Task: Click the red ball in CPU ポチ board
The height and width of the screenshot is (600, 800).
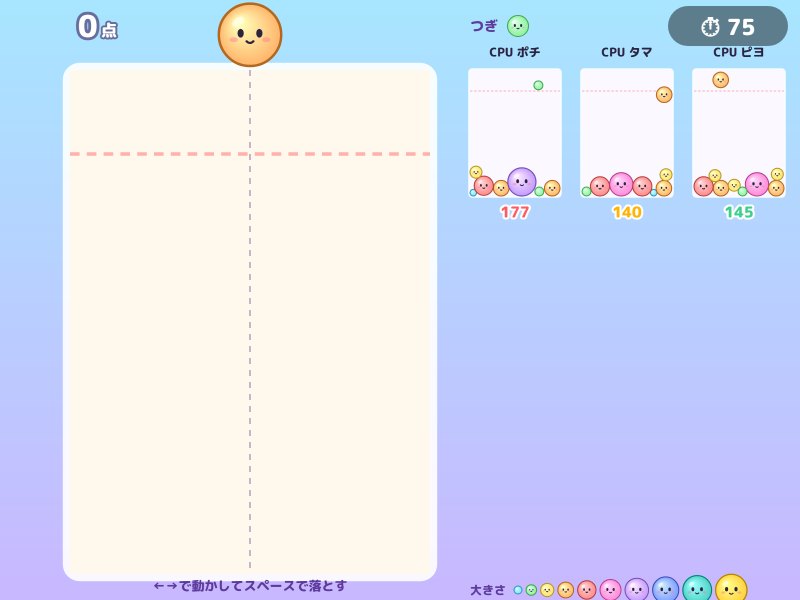Action: (x=484, y=186)
